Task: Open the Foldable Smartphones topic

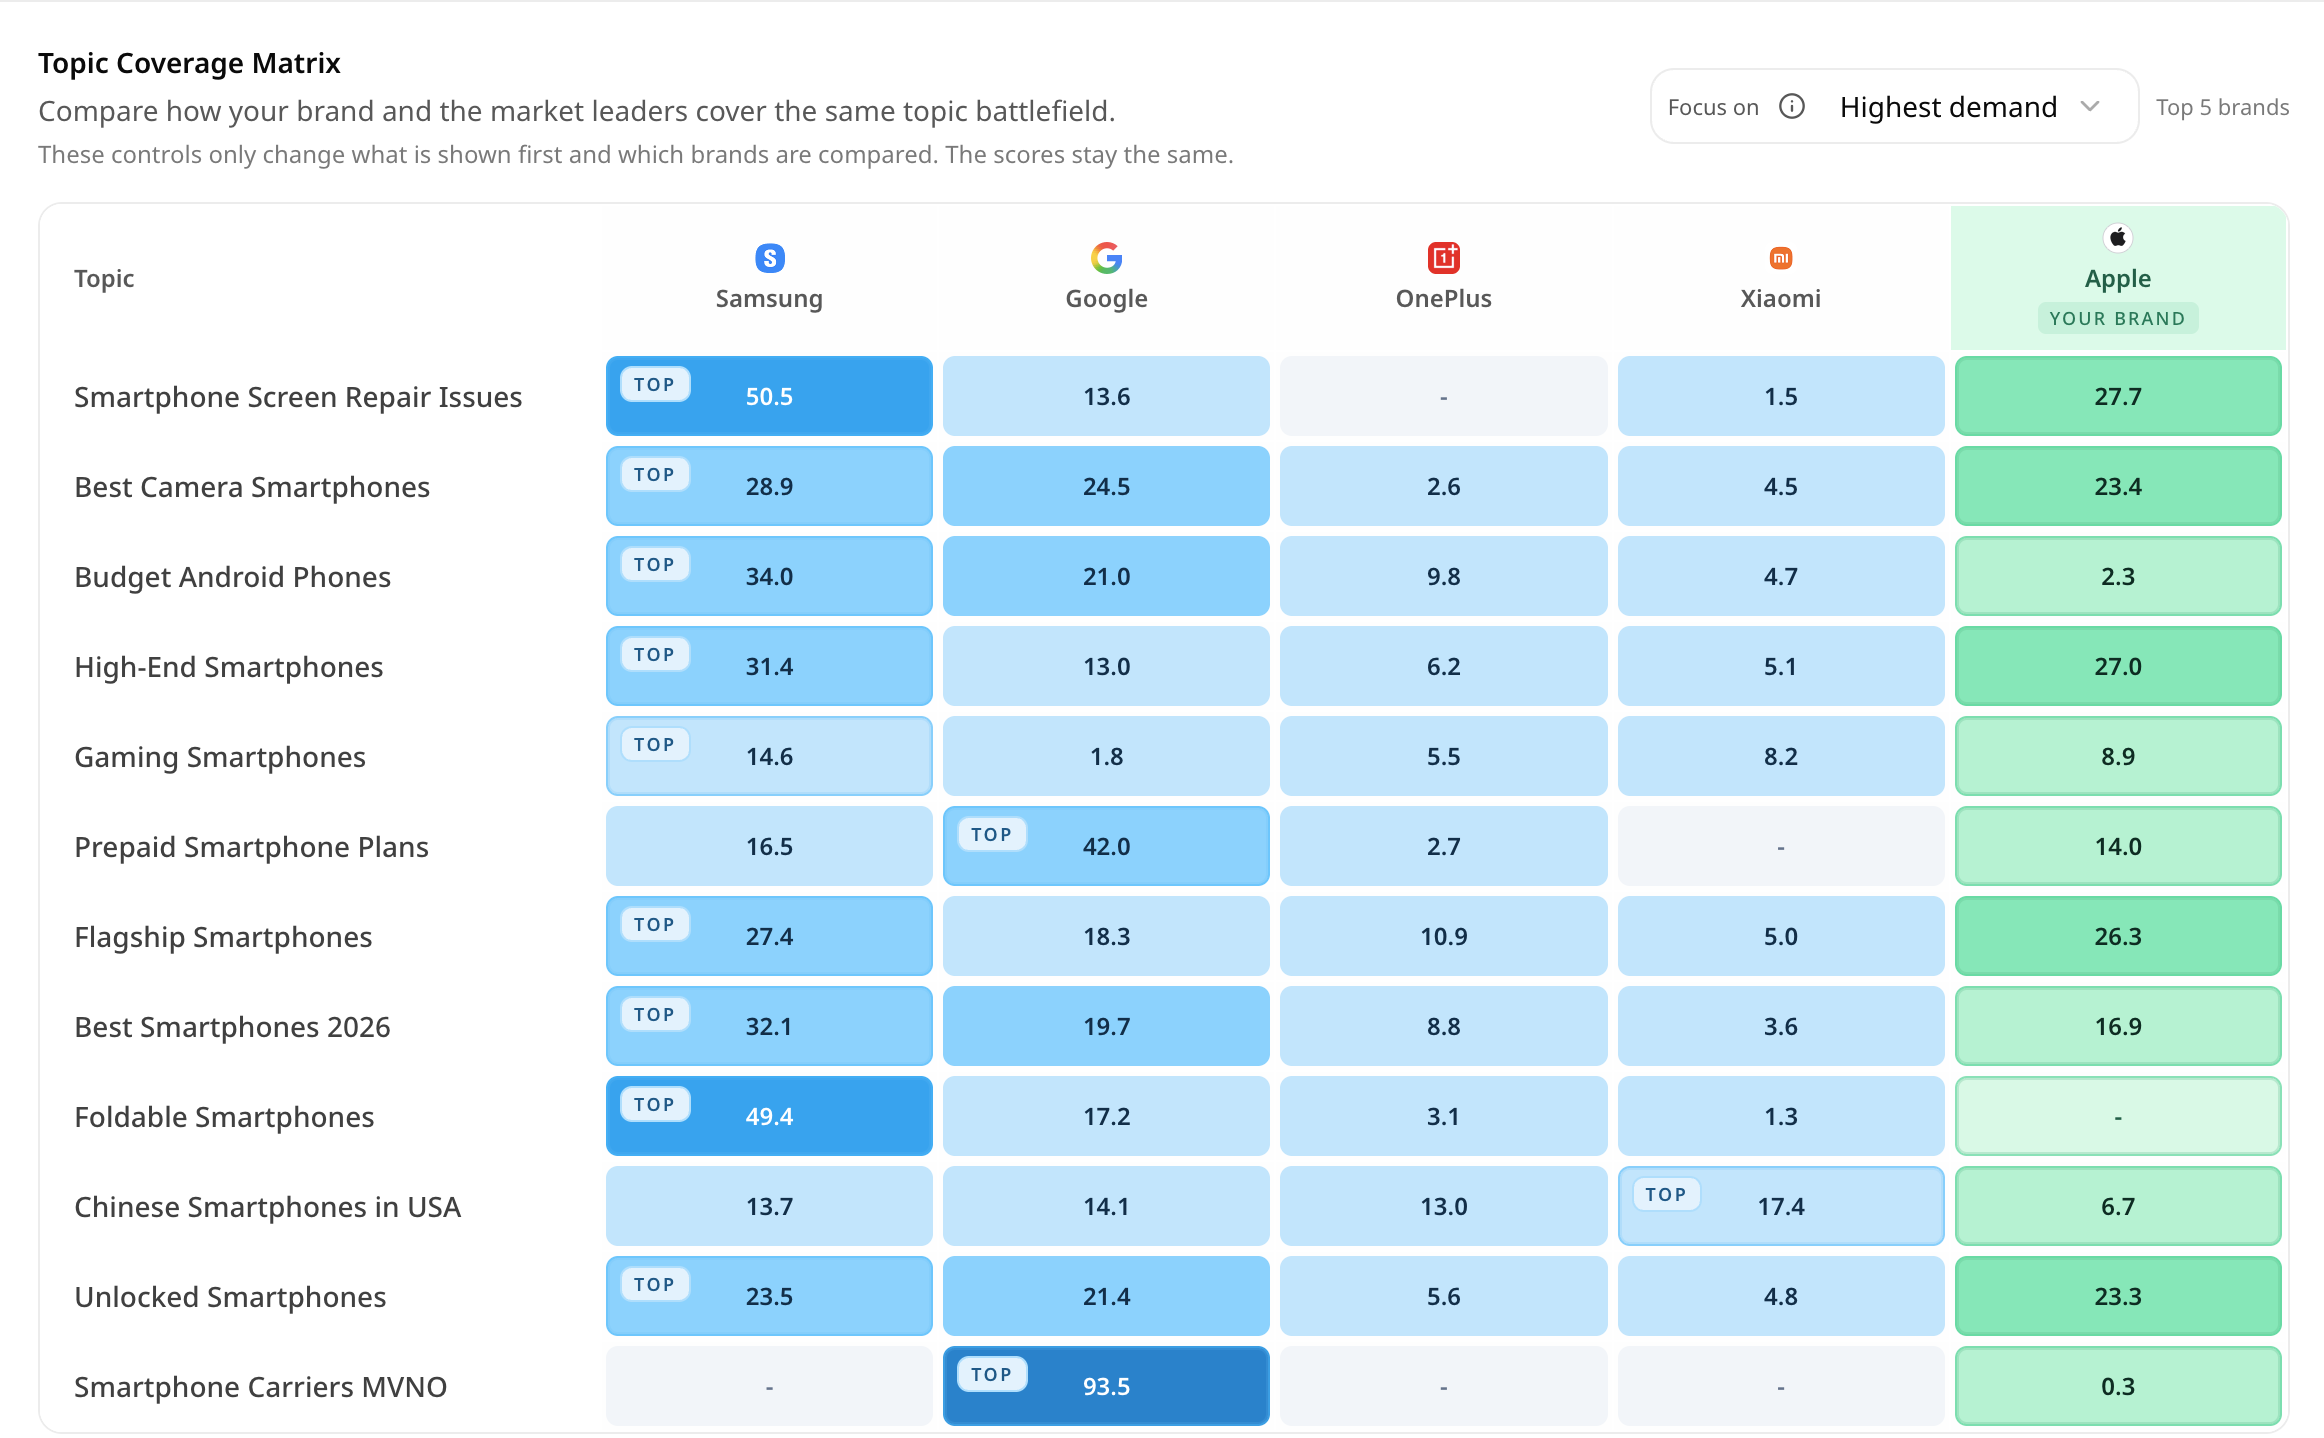Action: 224,1117
